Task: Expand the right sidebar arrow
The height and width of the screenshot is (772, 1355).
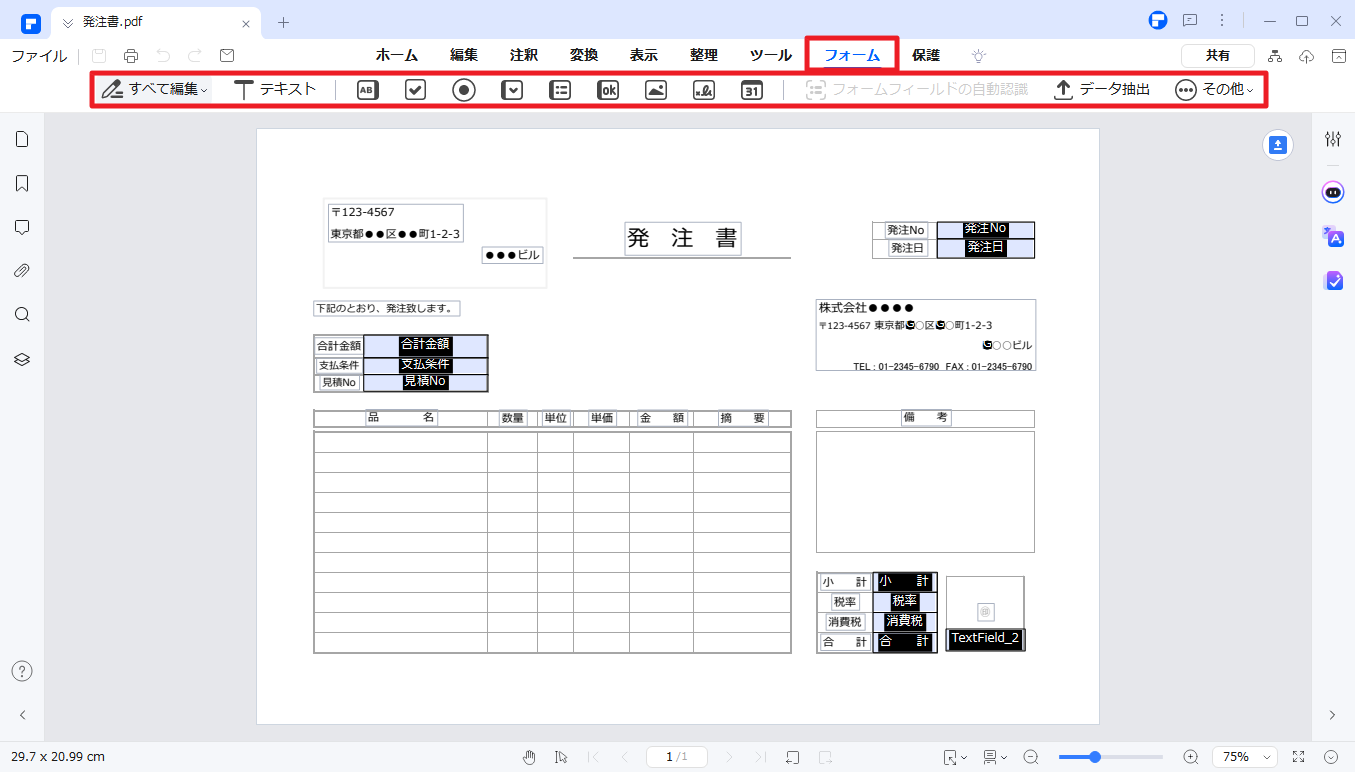Action: [1332, 715]
